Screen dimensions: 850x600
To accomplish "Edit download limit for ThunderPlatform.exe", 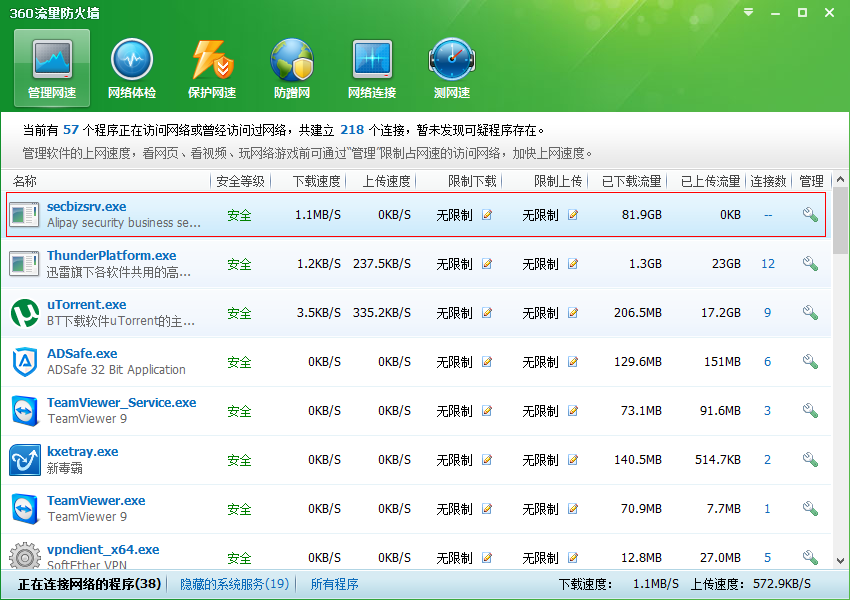I will coord(487,264).
